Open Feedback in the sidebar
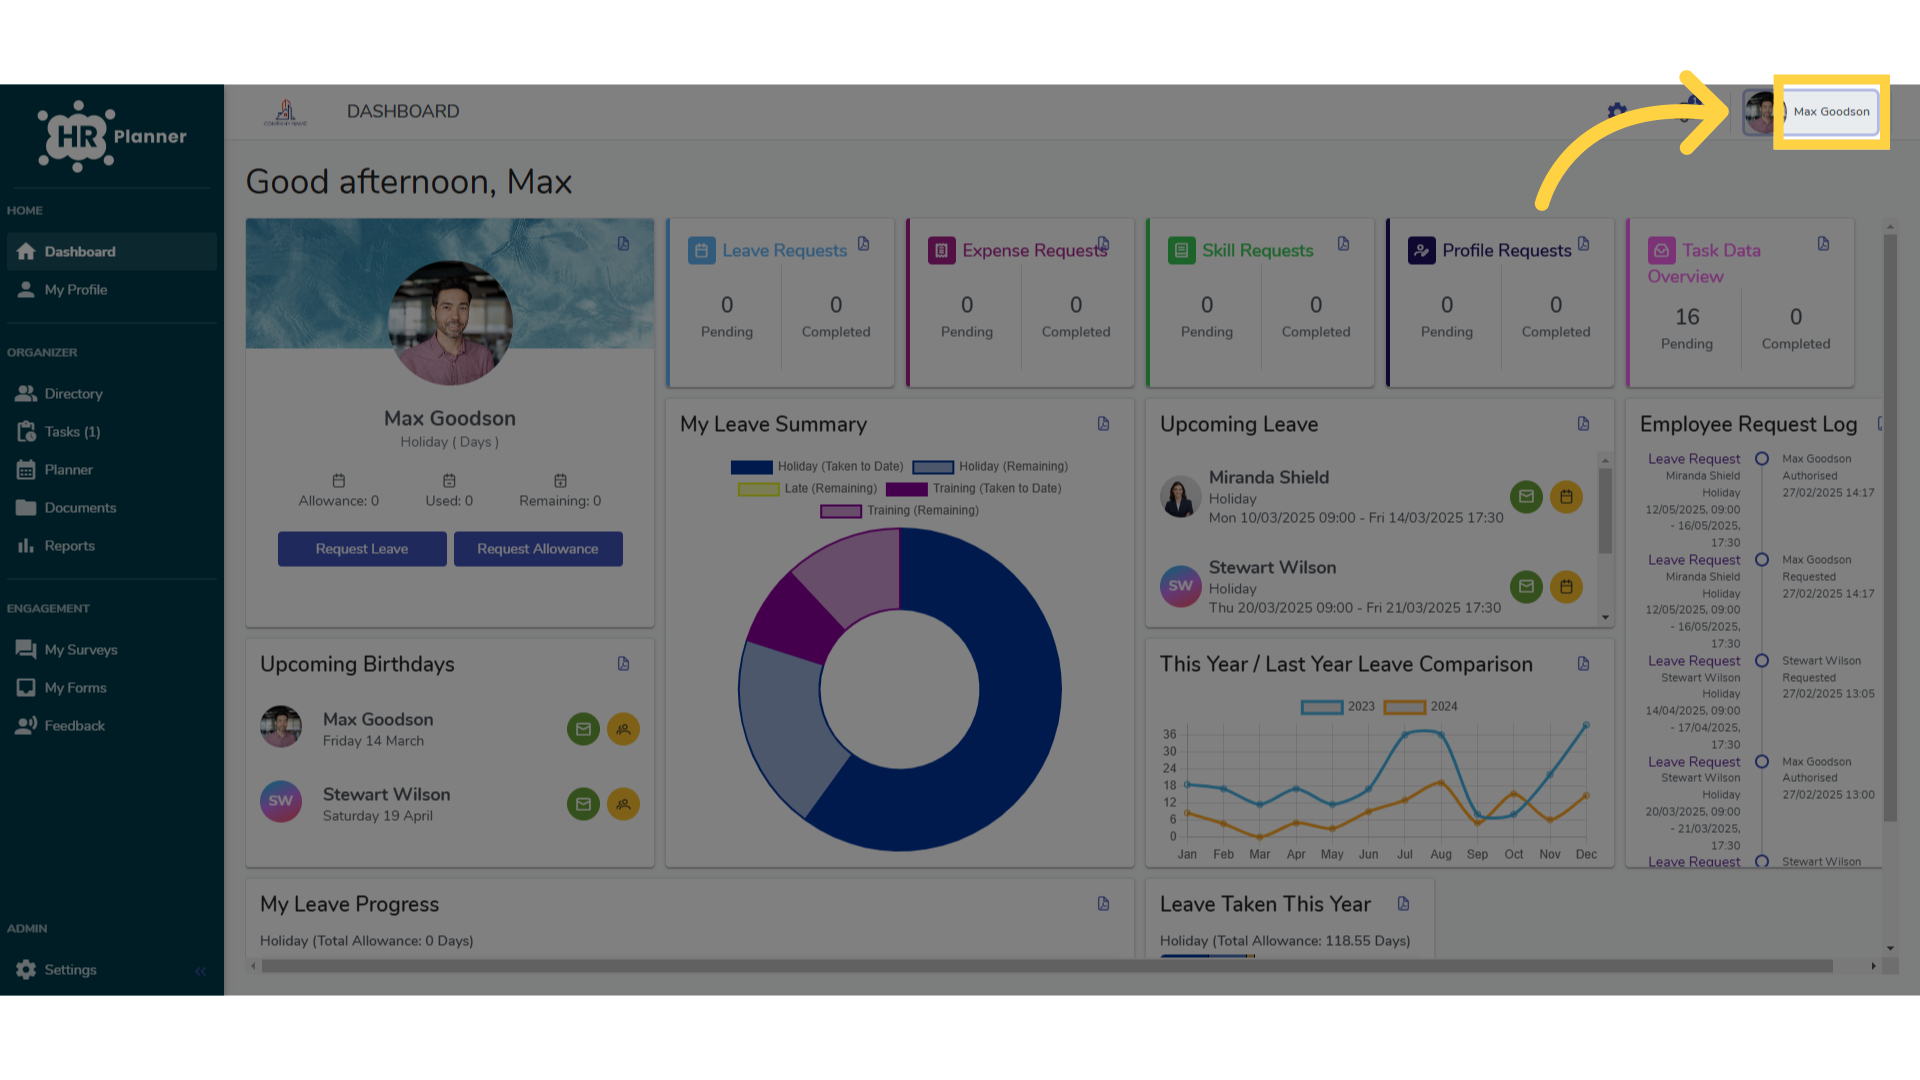Screen dimensions: 1920x1080 [x=111, y=726]
